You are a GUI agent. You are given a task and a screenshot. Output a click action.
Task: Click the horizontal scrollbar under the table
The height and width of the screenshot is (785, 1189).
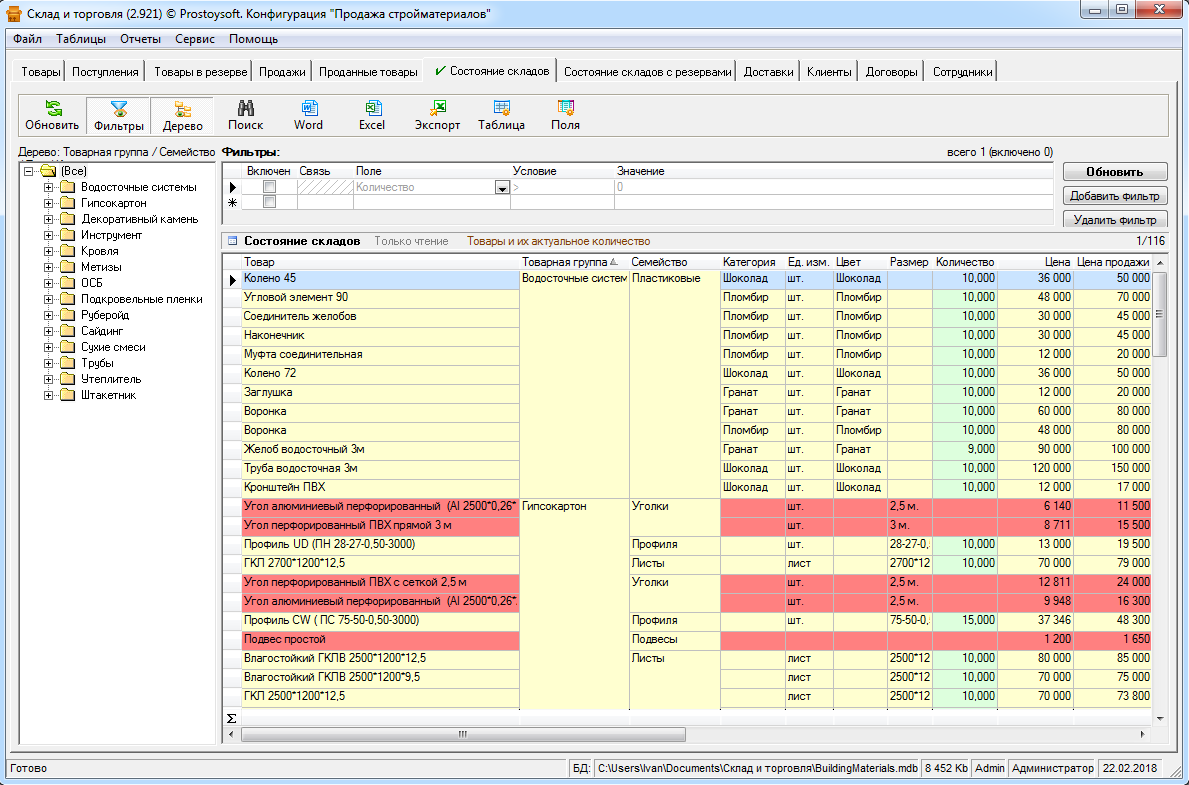click(x=462, y=734)
